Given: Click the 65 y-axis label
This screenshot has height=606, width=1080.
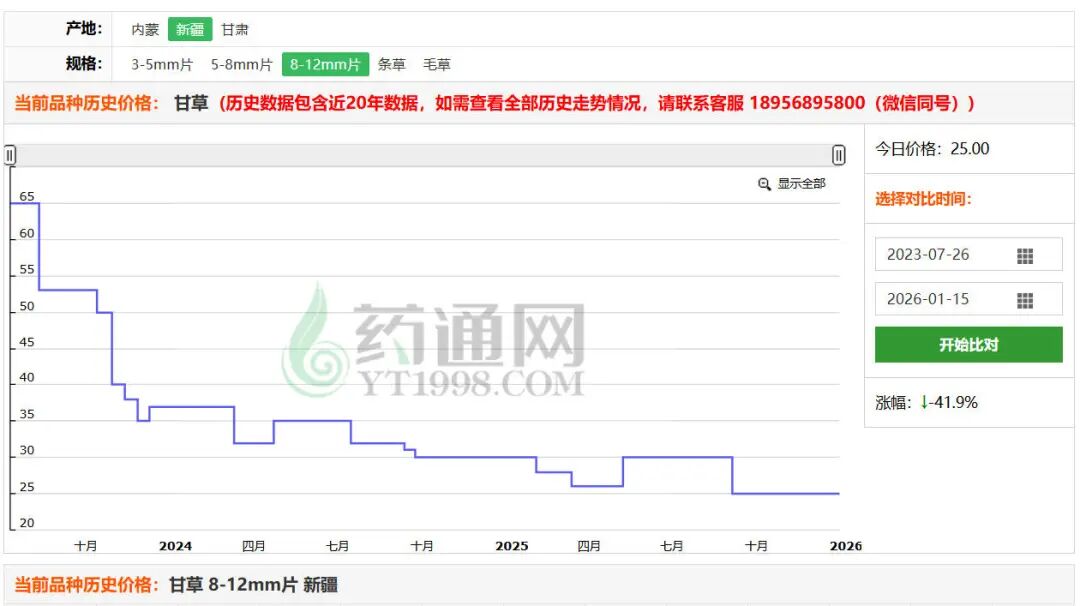Looking at the screenshot, I should [27, 196].
